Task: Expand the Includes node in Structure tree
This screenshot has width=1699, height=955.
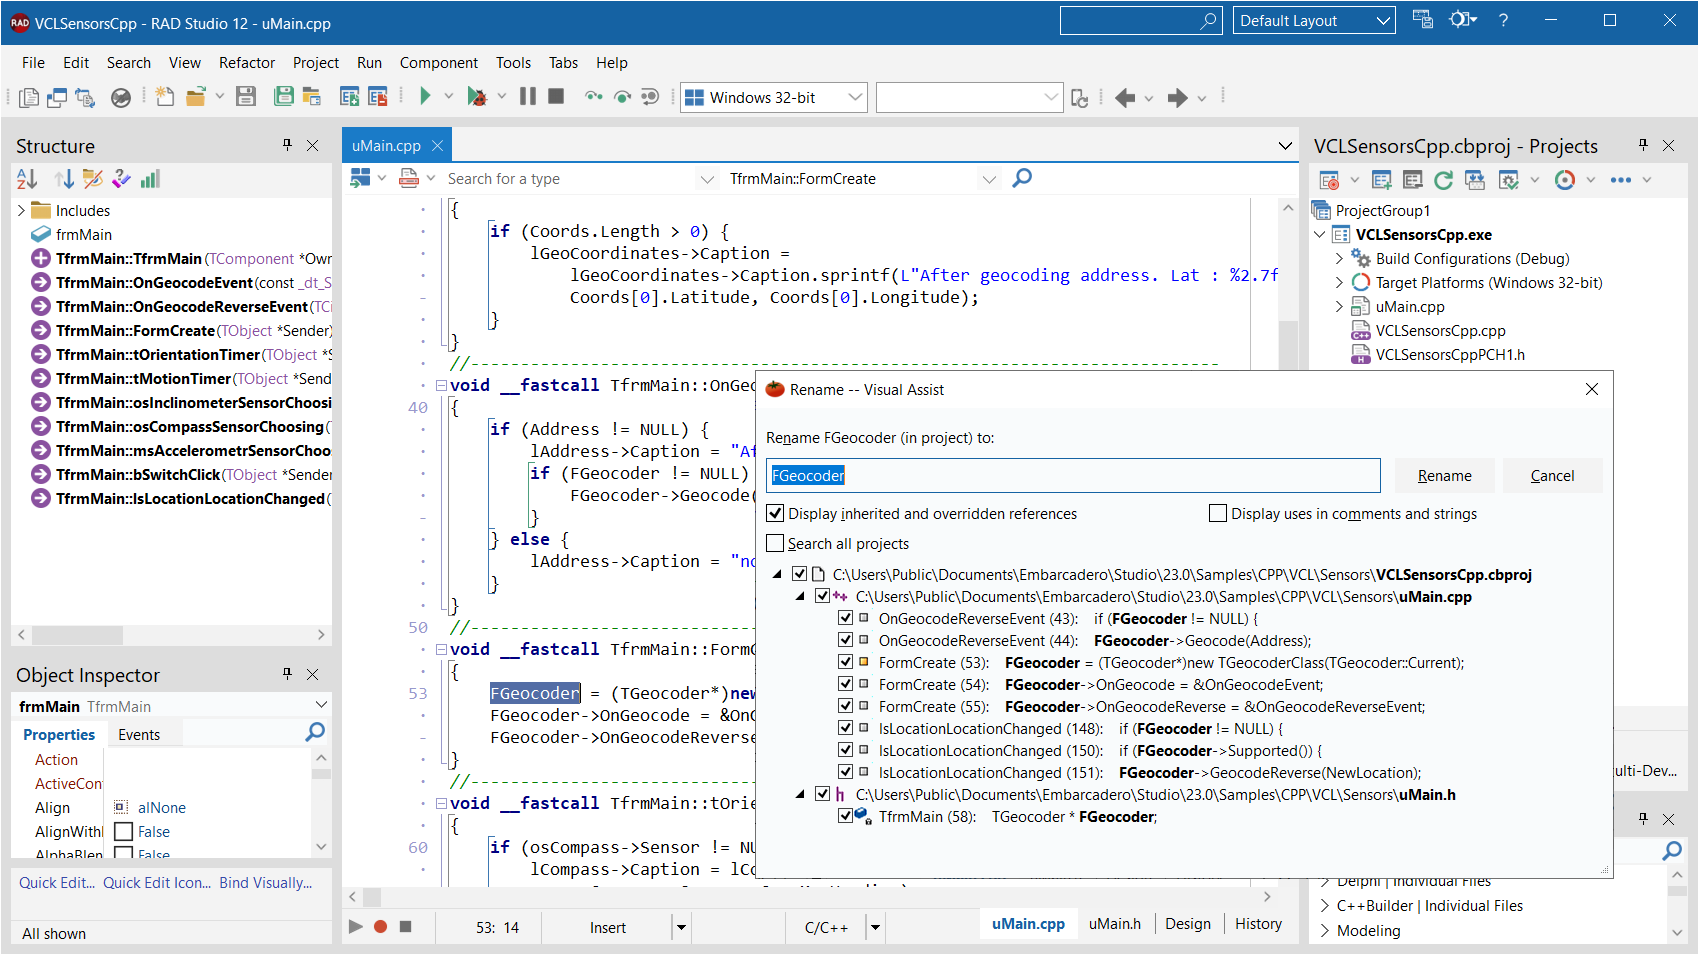Action: coord(21,211)
